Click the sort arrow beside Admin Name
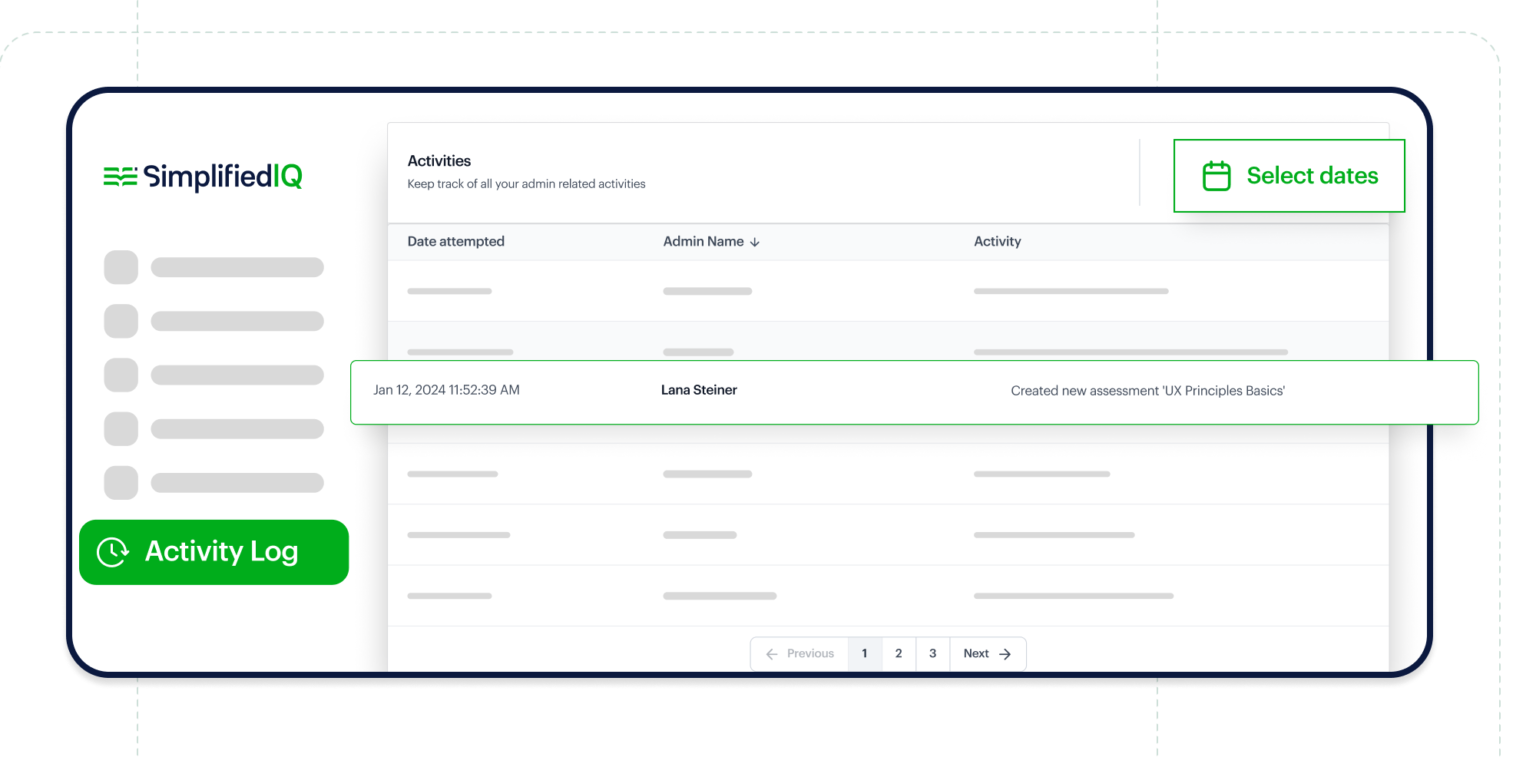The width and height of the screenshot is (1536, 757). coord(755,242)
